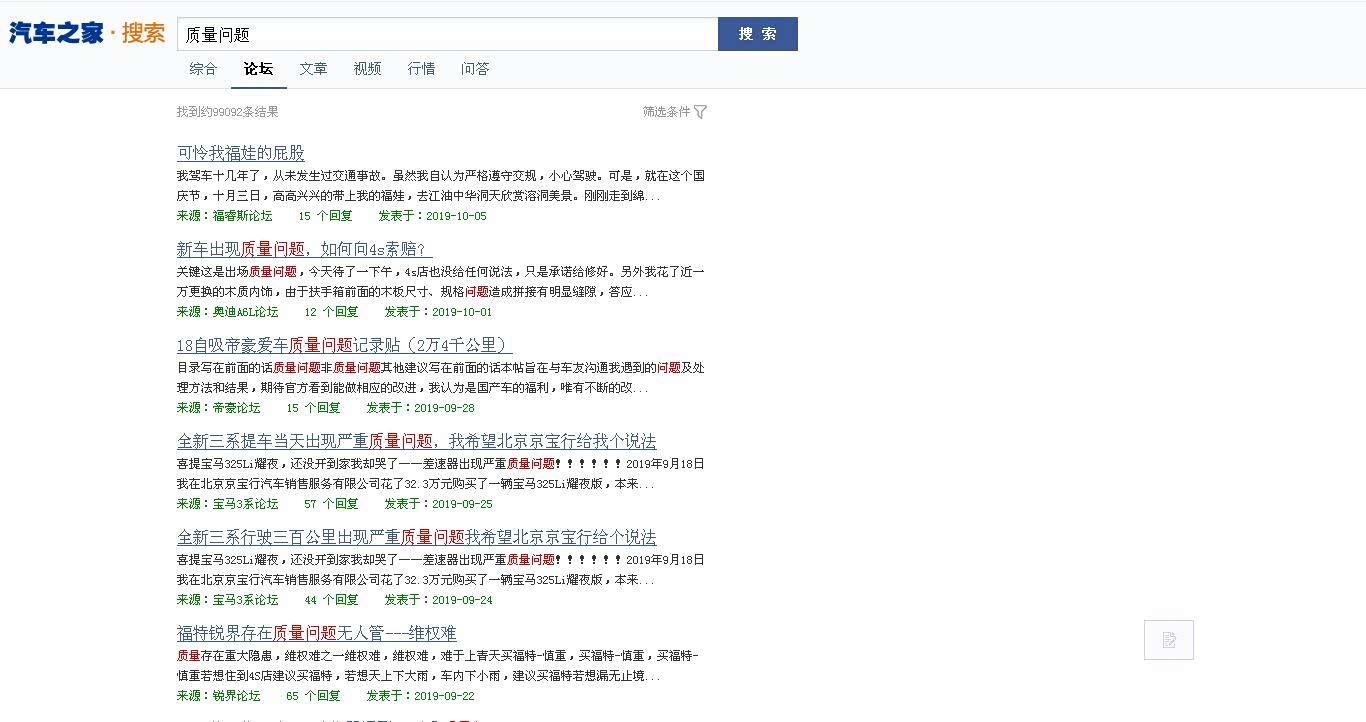1366x722 pixels.
Task: Switch to the 行情 tab
Action: 421,69
